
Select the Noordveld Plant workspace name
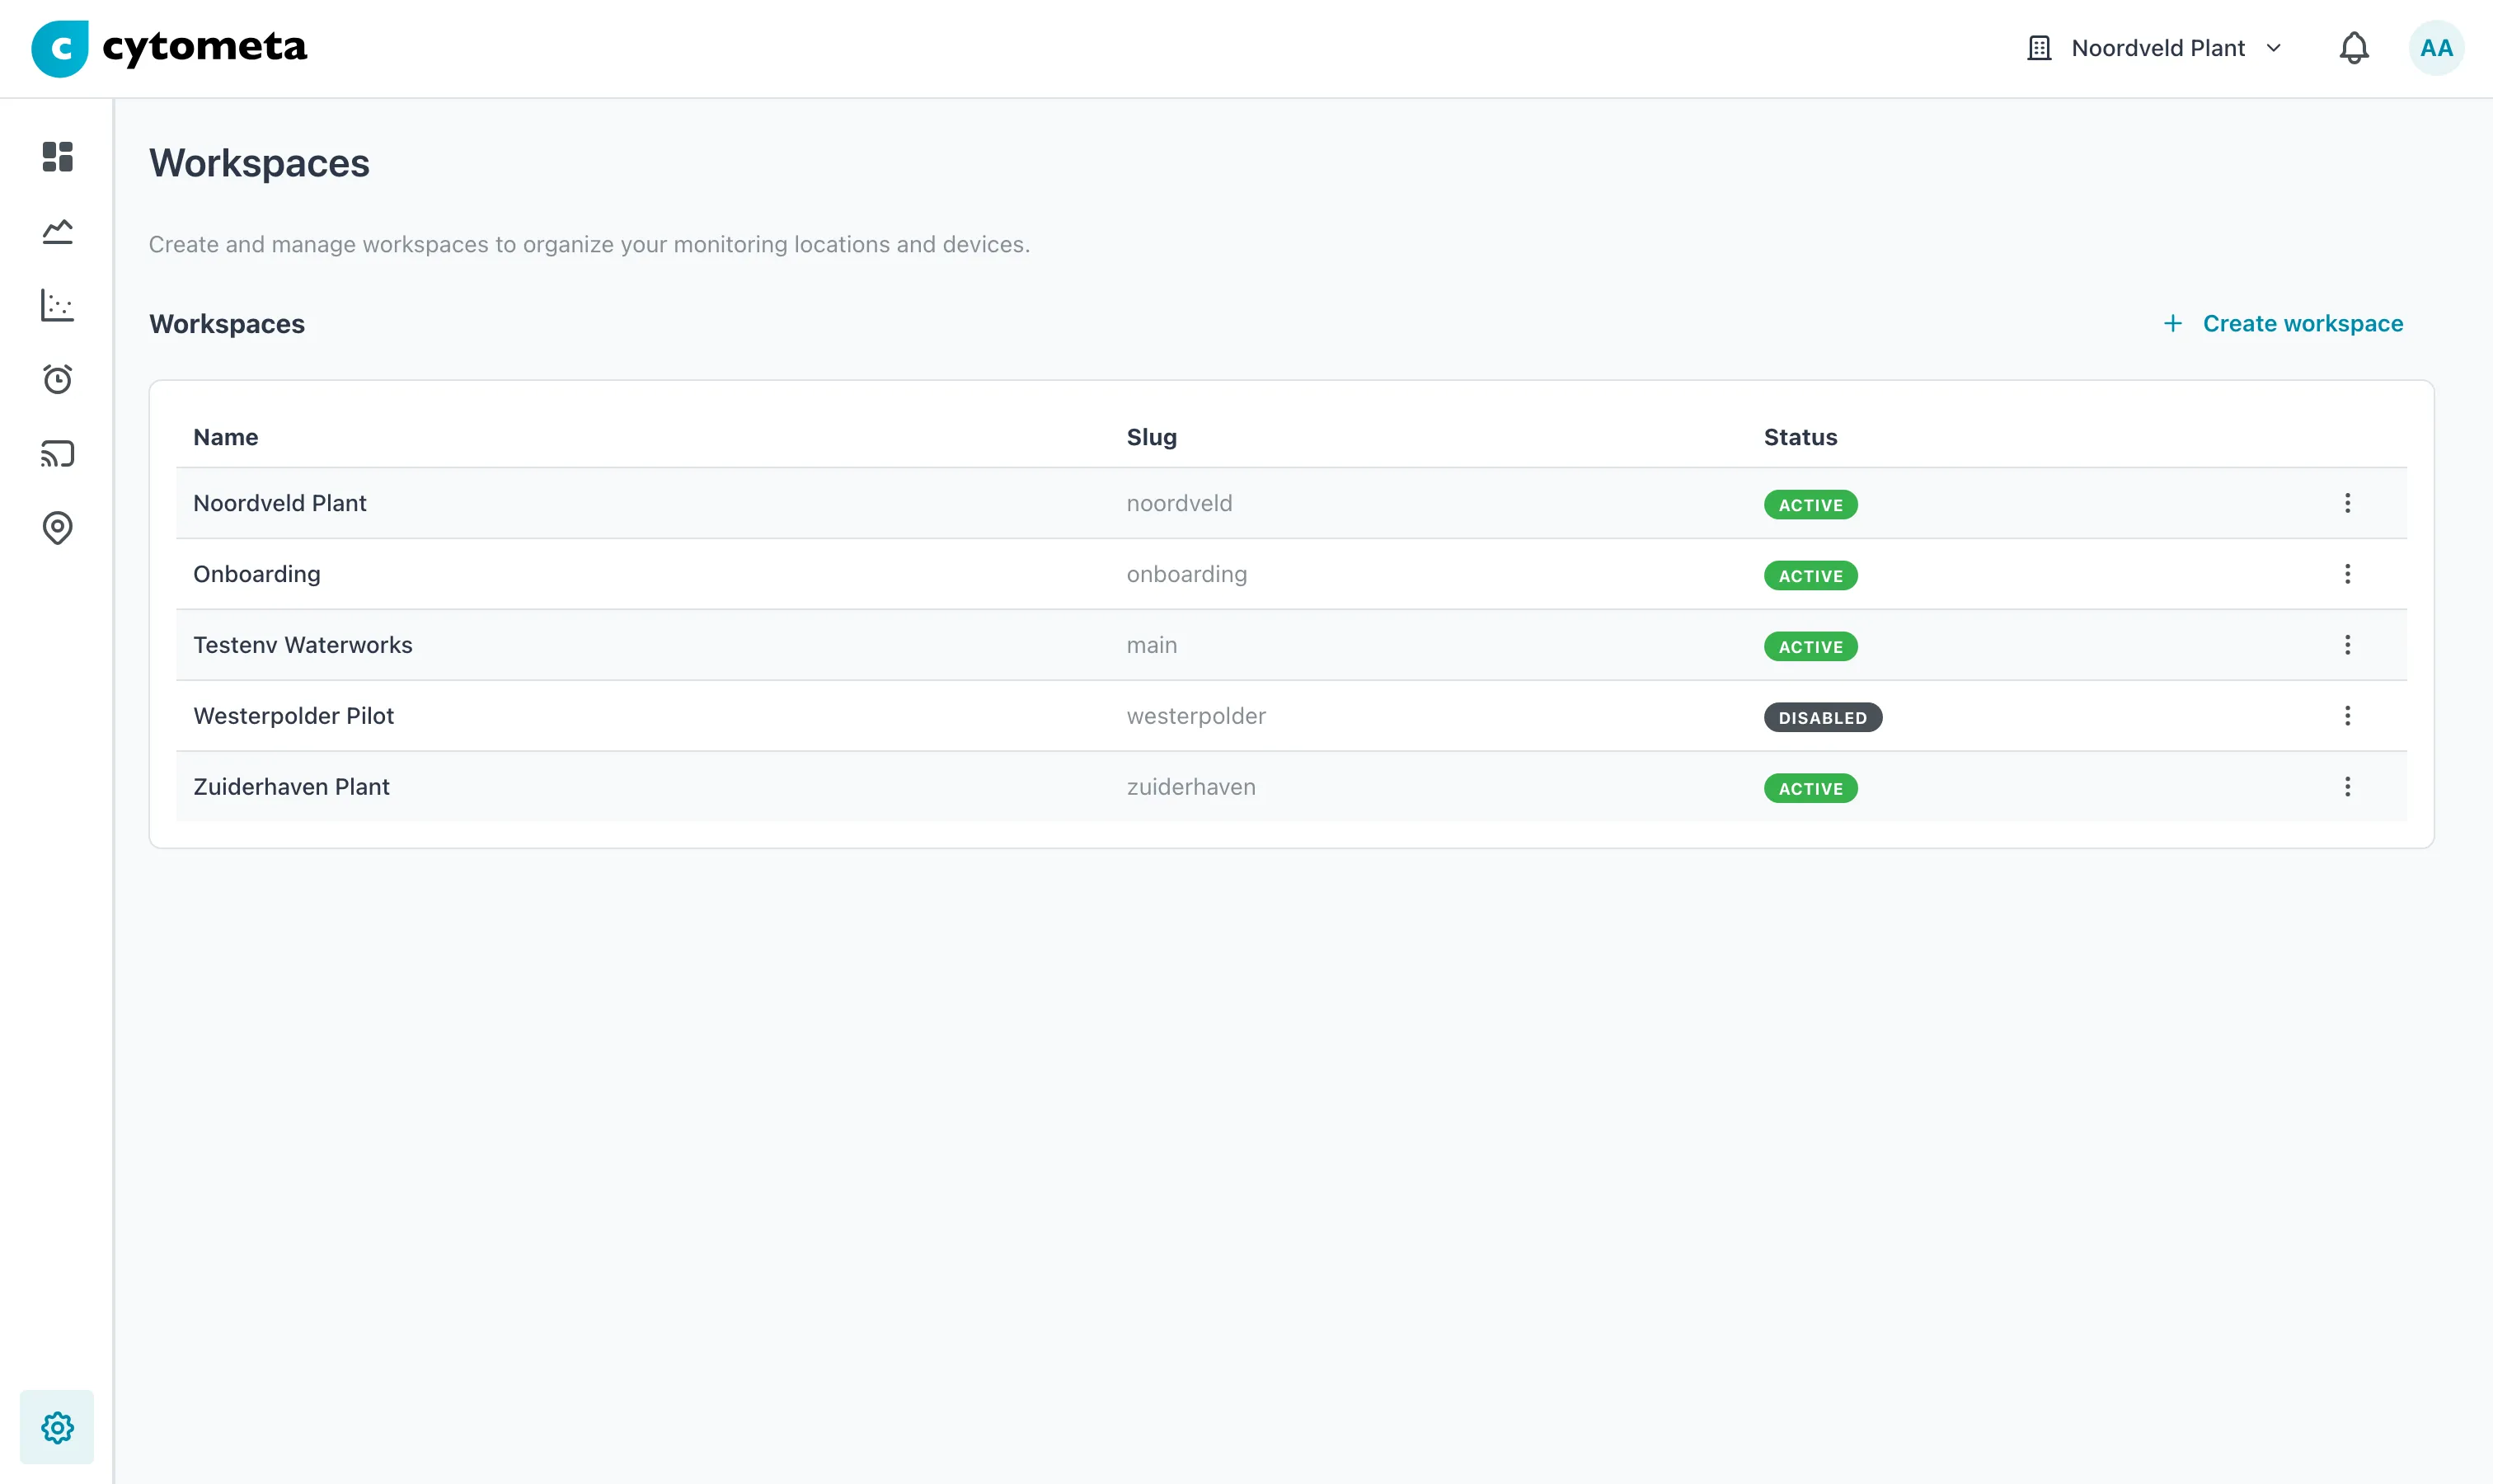280,503
